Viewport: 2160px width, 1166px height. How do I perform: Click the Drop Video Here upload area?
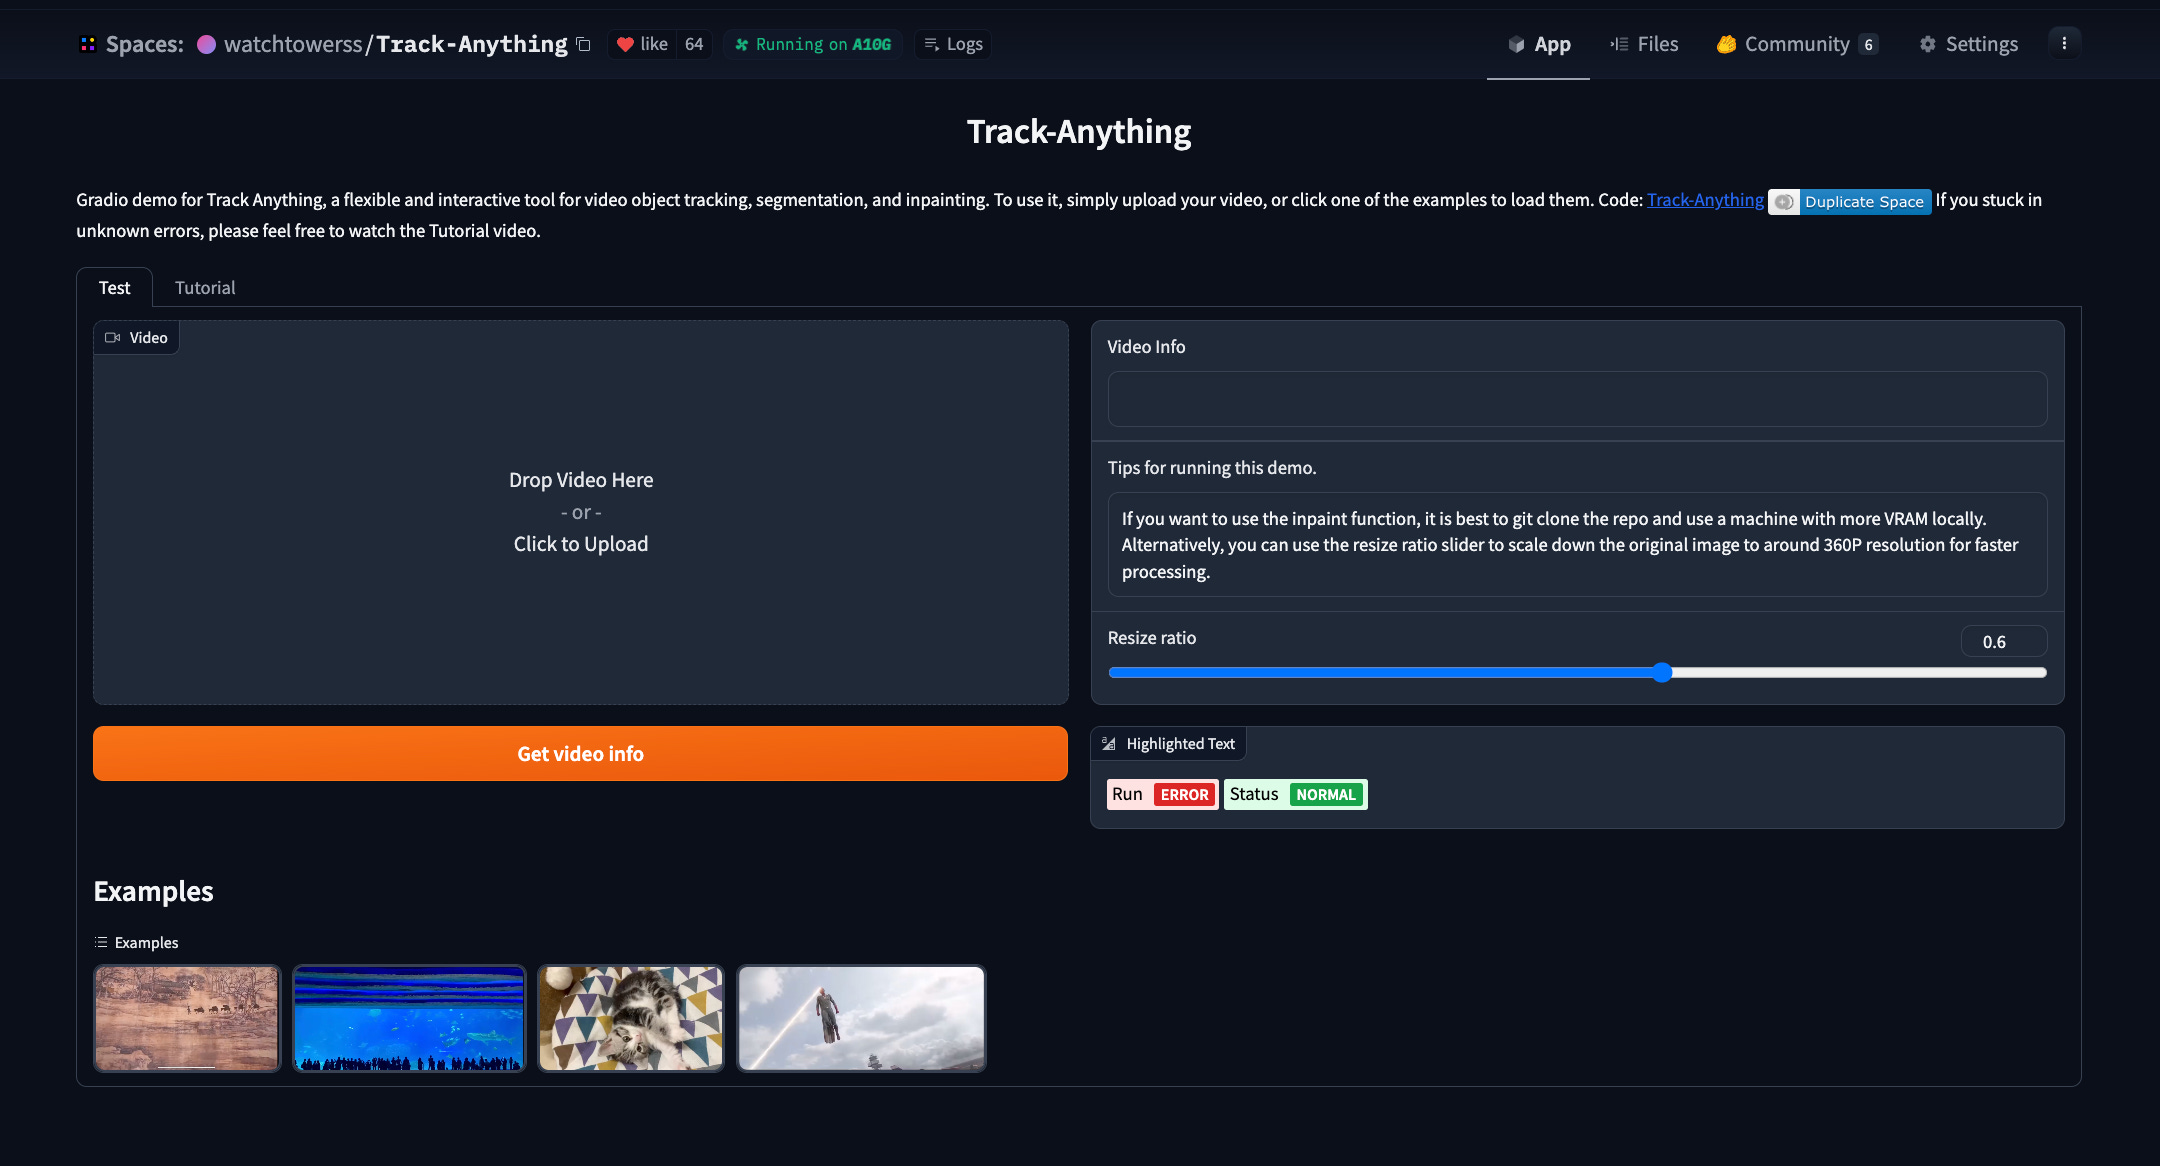pyautogui.click(x=581, y=512)
